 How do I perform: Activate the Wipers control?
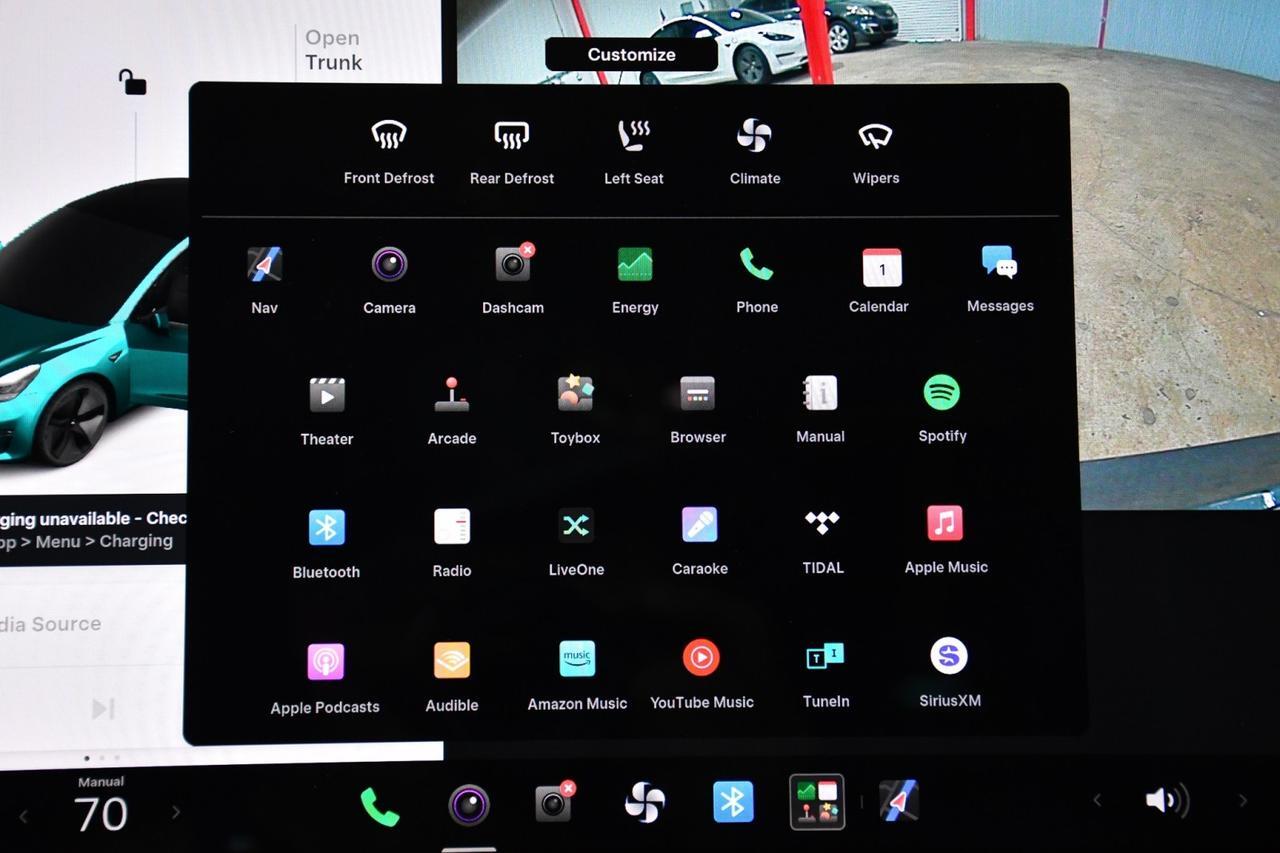coord(876,153)
